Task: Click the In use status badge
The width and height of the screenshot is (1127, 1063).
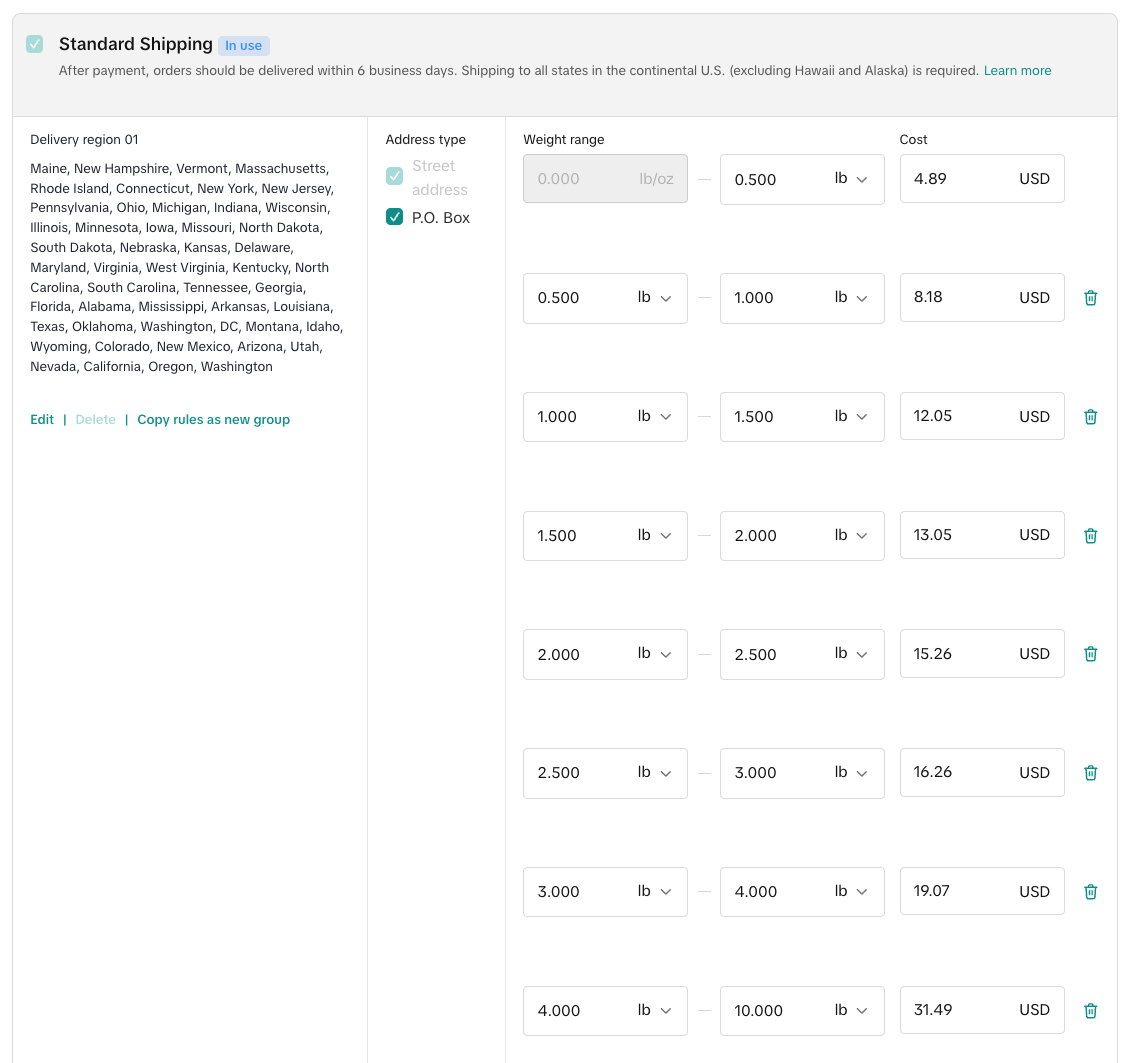Action: 244,45
